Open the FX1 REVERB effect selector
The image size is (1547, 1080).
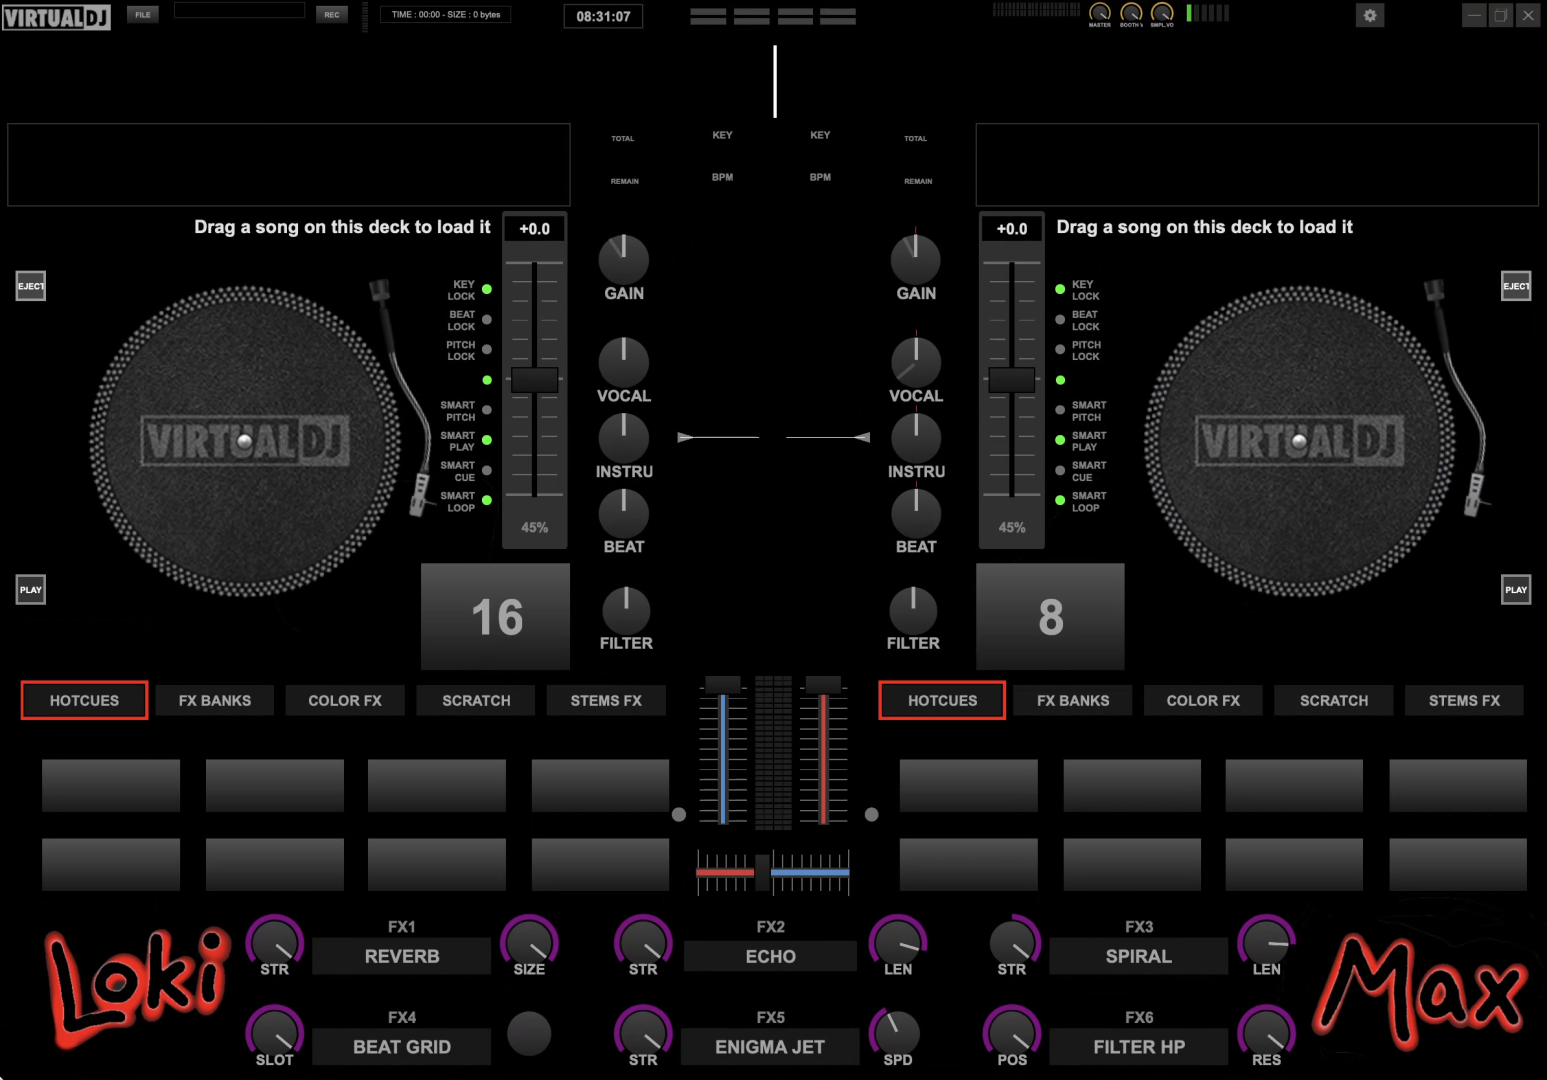402,956
